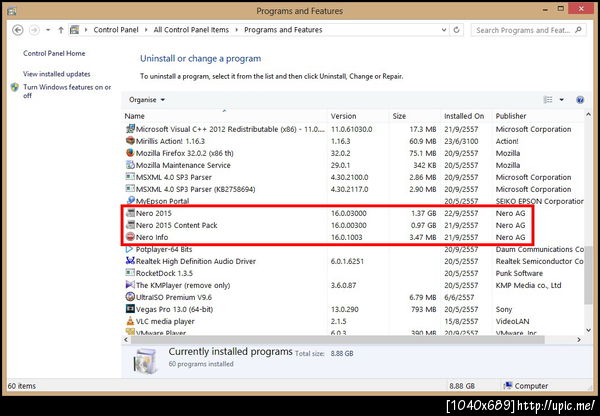This screenshot has width=600, height=416.
Task: Select MSXML 4.0 SP3 Parser icon, version 4.30.2100.0
Action: click(130, 177)
